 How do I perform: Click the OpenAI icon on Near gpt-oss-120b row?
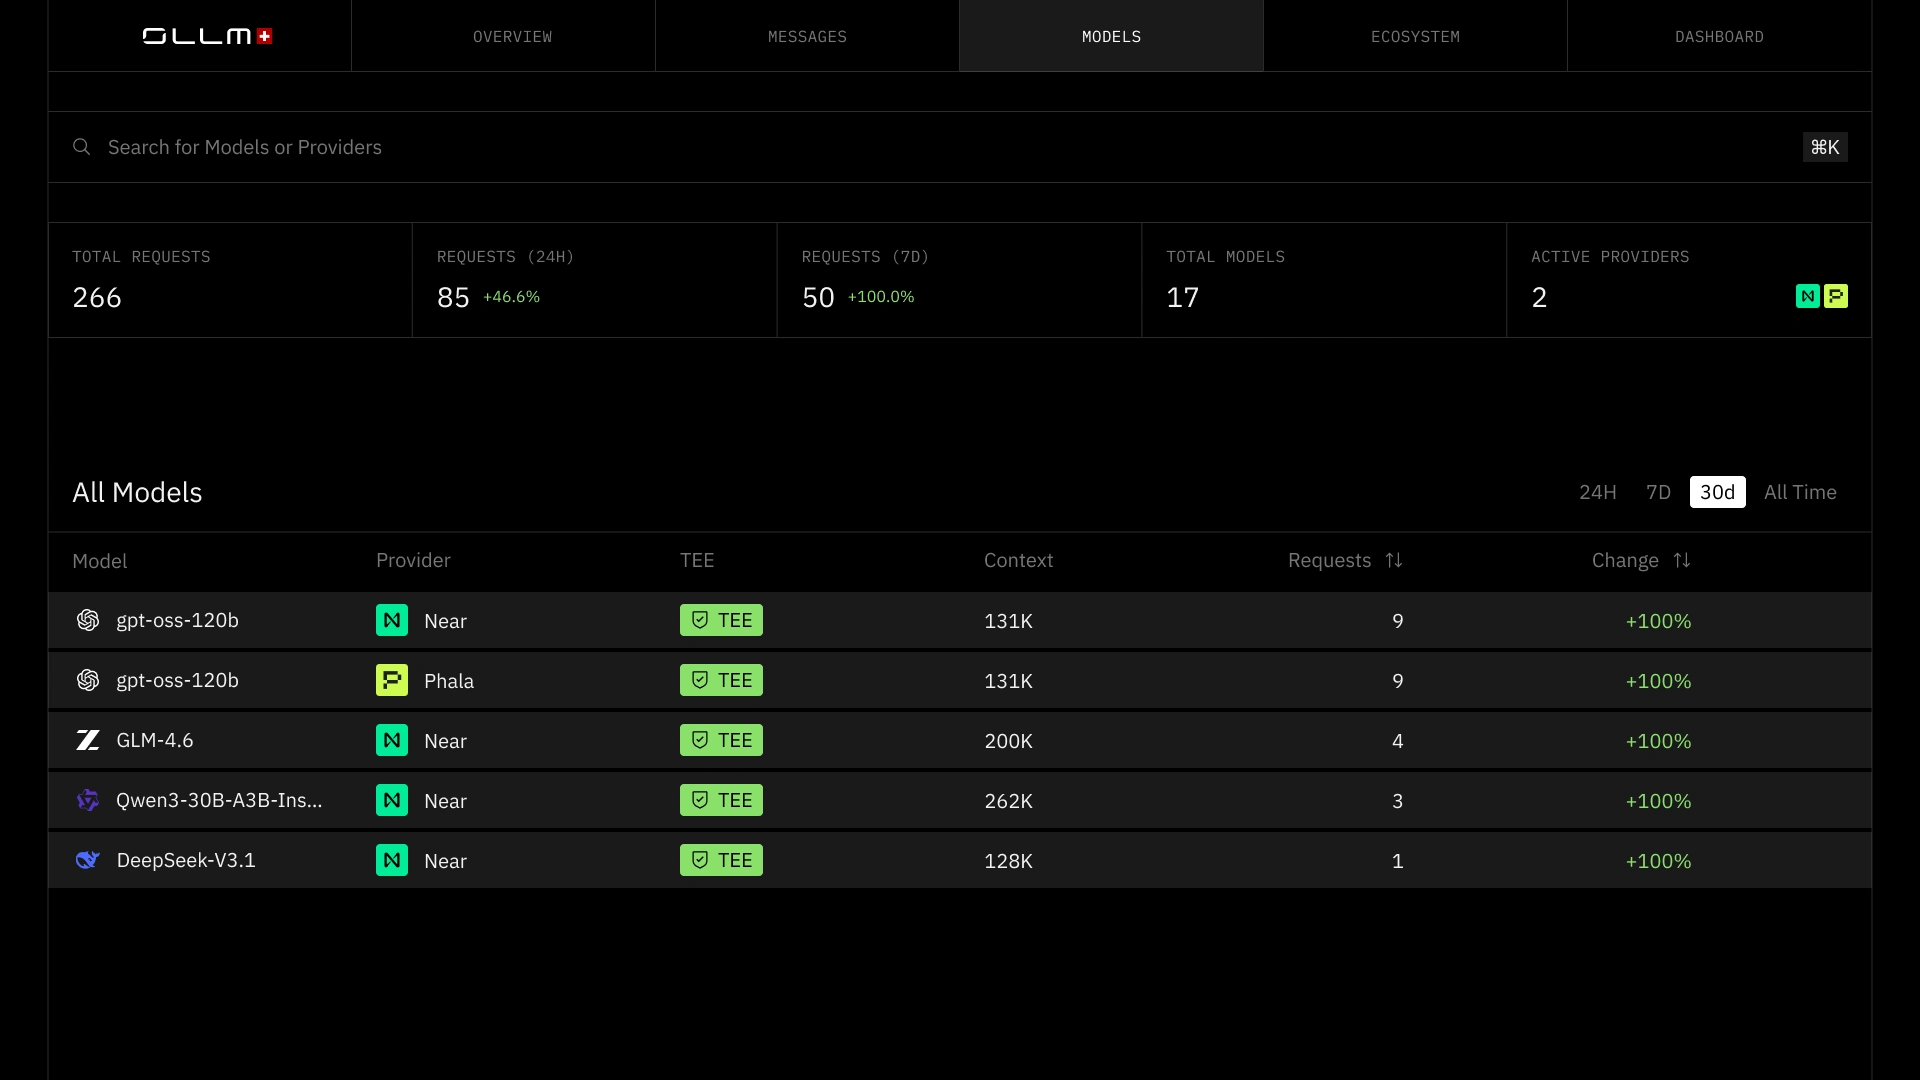click(88, 620)
